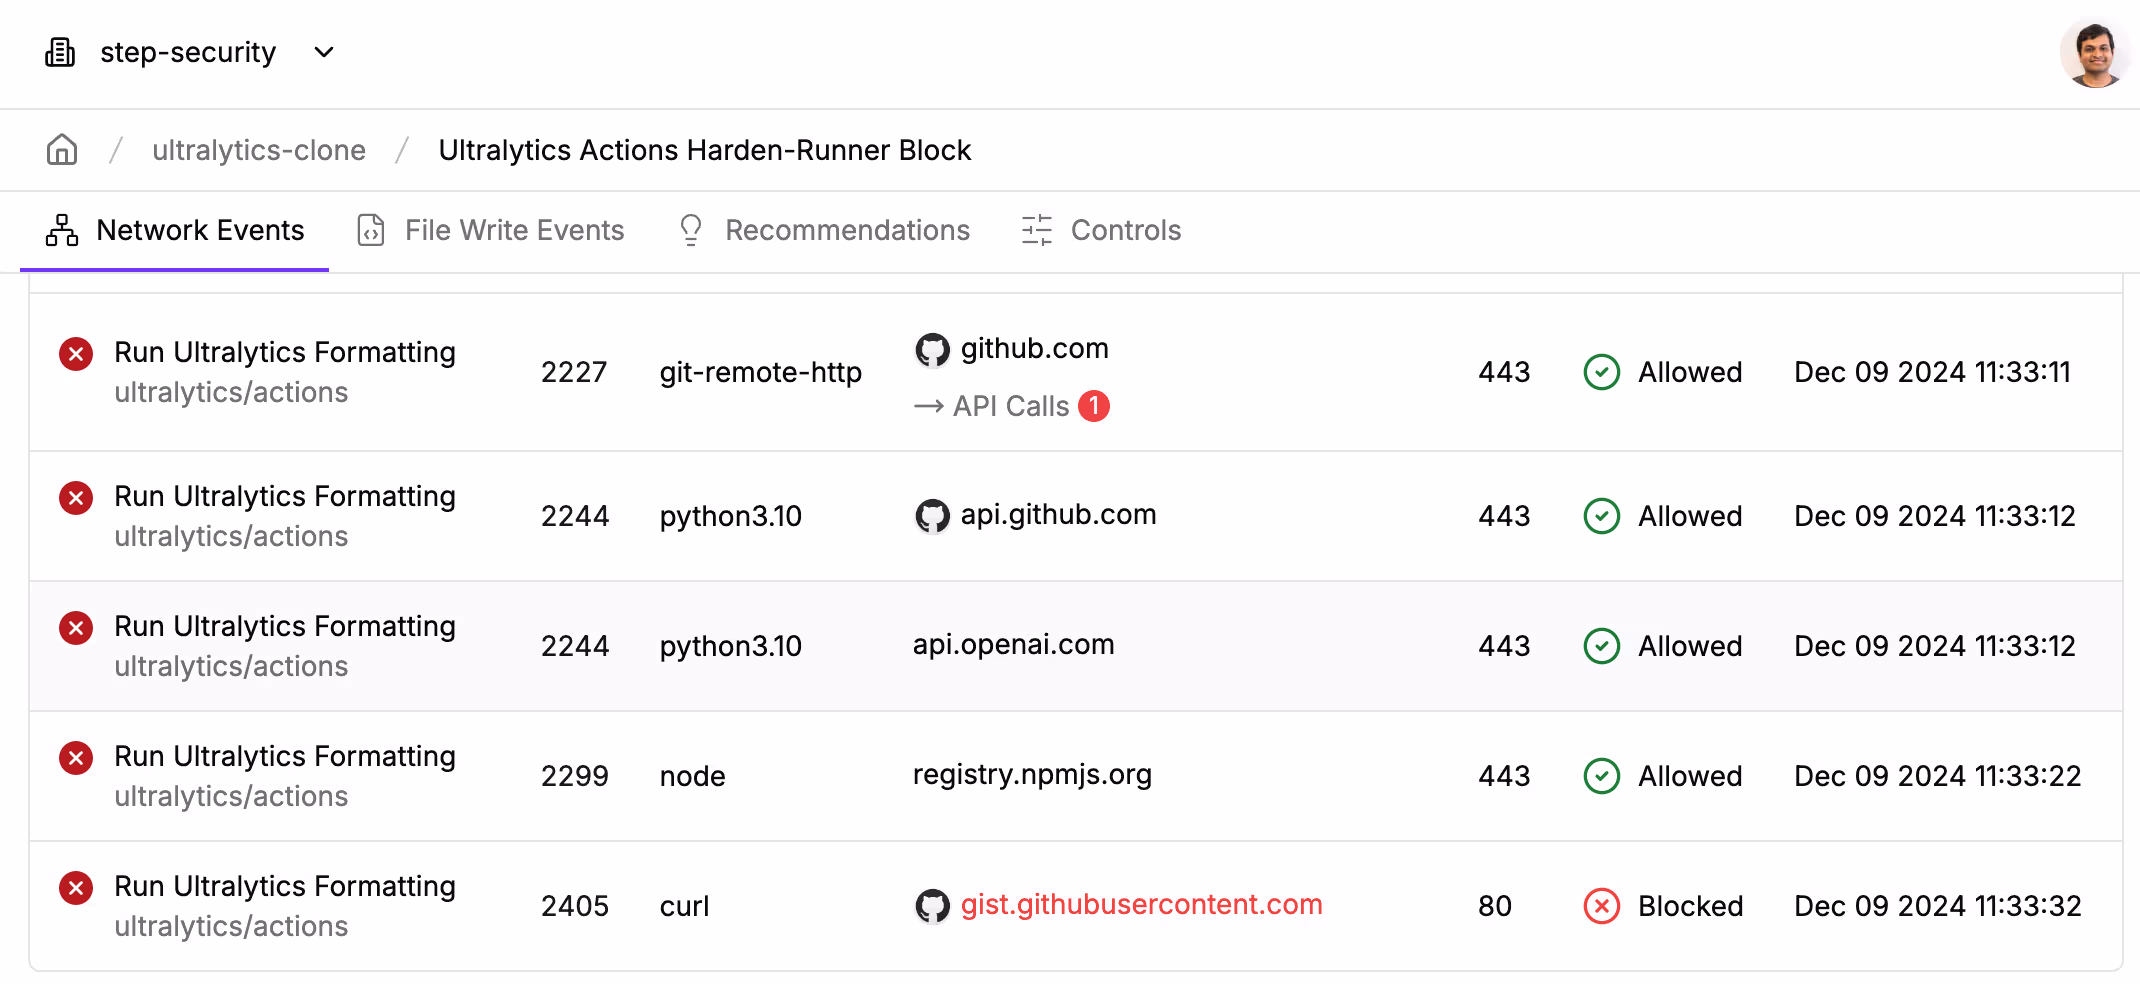Click the File Write Events file icon
Image resolution: width=2140 pixels, height=984 pixels.
coord(371,230)
